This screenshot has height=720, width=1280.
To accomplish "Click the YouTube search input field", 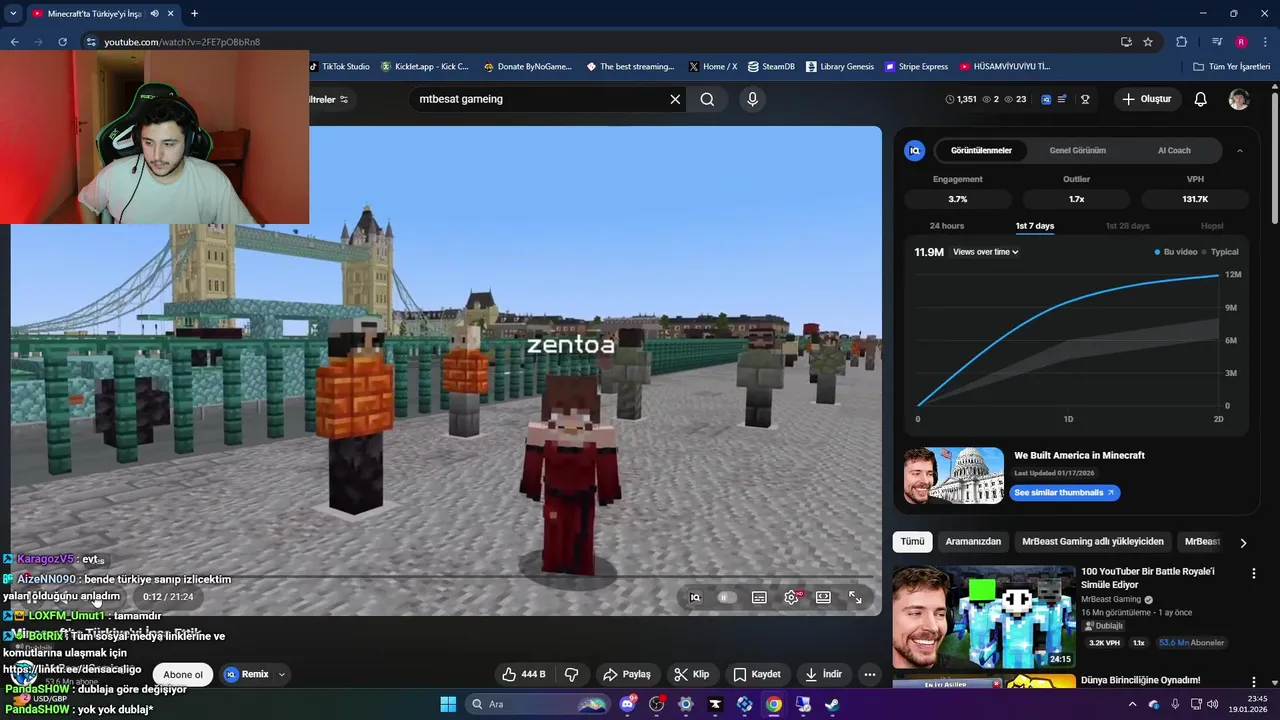I will click(538, 99).
